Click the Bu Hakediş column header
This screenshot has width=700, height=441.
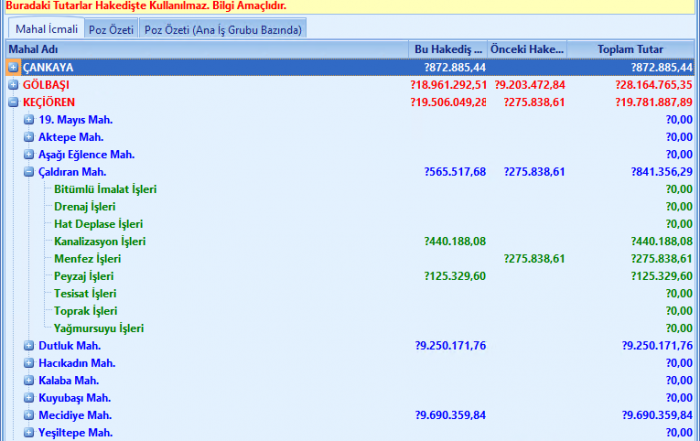pos(449,48)
